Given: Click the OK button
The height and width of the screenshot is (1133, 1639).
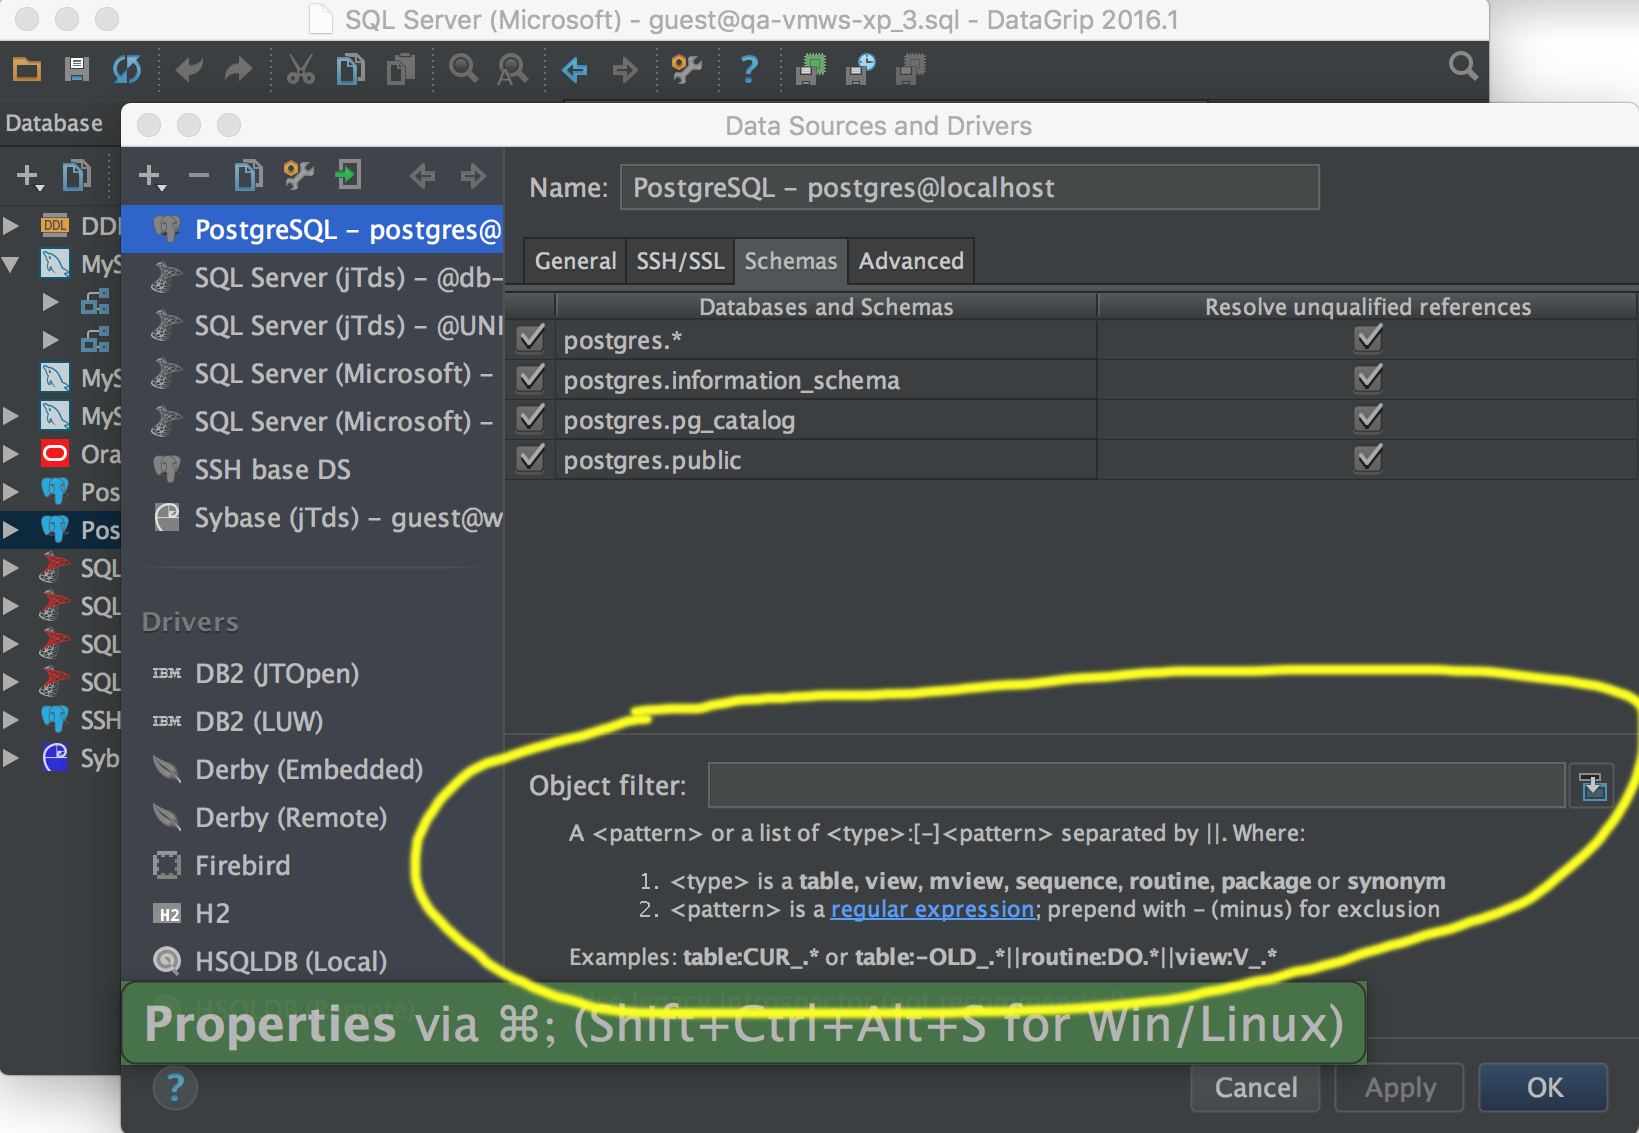Looking at the screenshot, I should pos(1544,1087).
